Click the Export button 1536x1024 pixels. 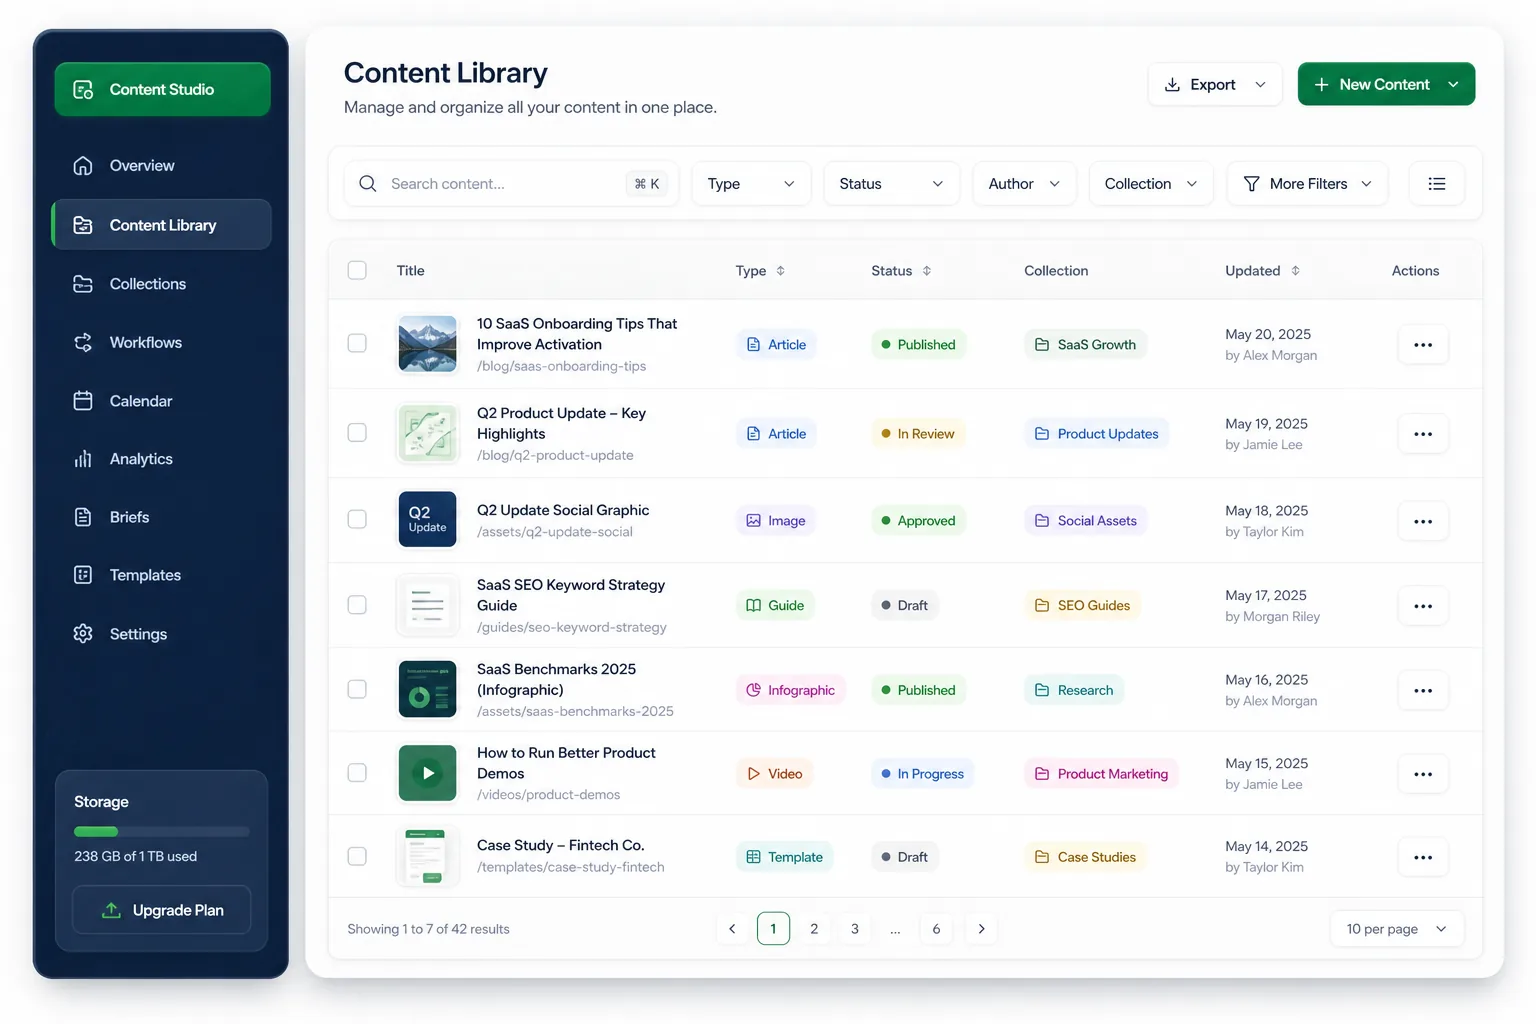coord(1215,84)
